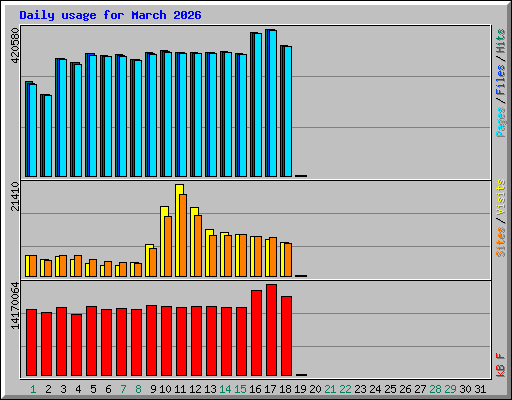The height and width of the screenshot is (400, 512).
Task: Click the green weekend day label 22
Action: 345,389
